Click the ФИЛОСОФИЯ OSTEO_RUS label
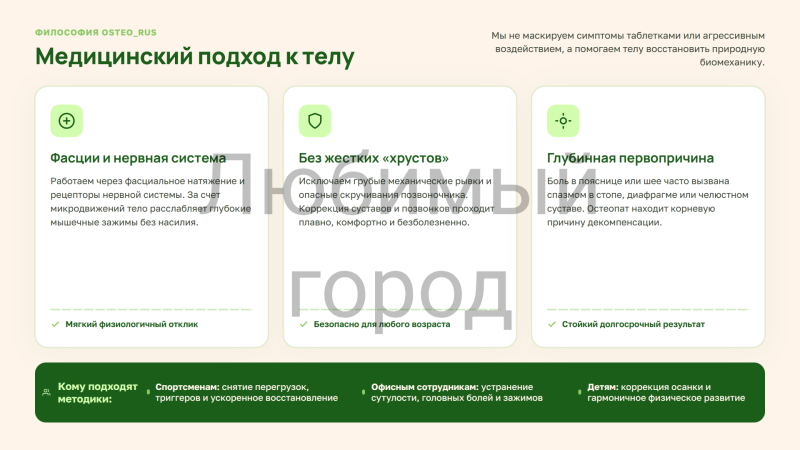 point(96,32)
